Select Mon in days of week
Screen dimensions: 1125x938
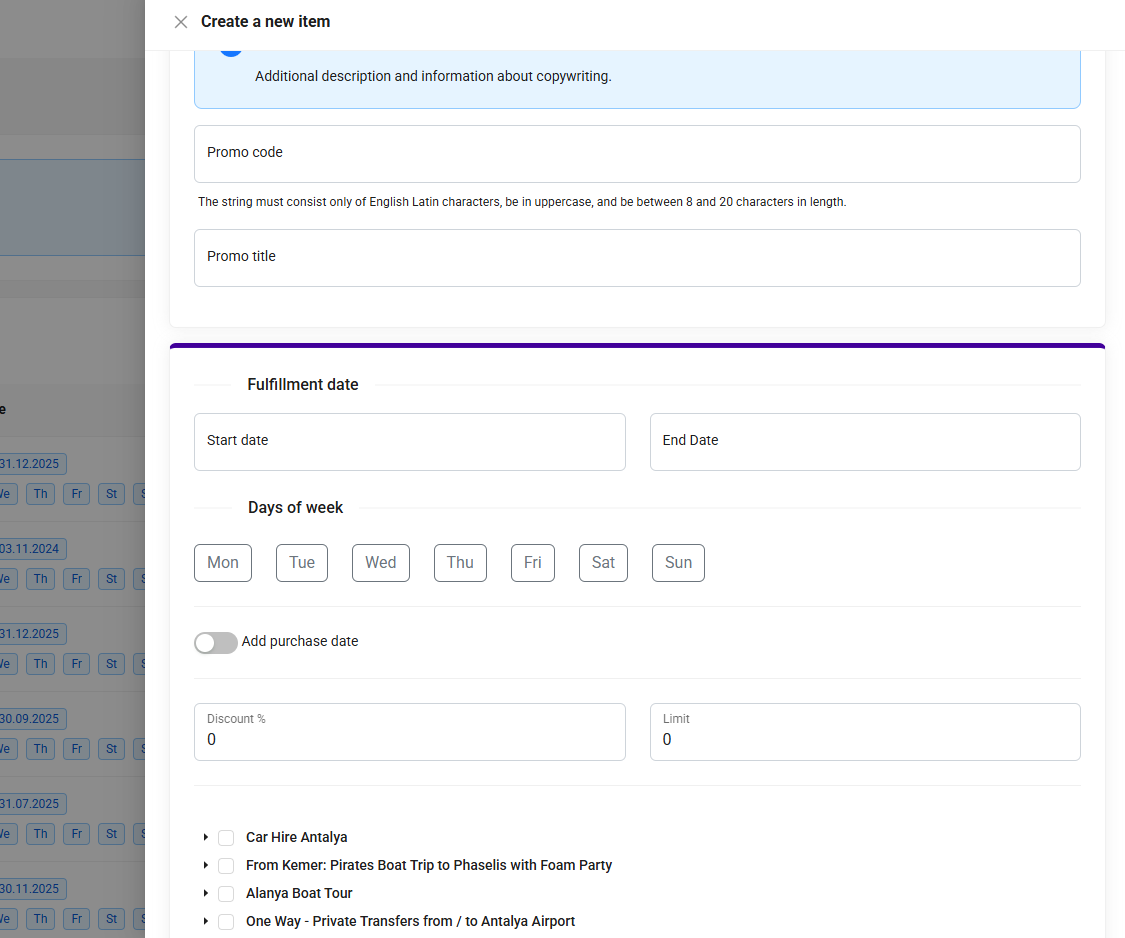[223, 563]
